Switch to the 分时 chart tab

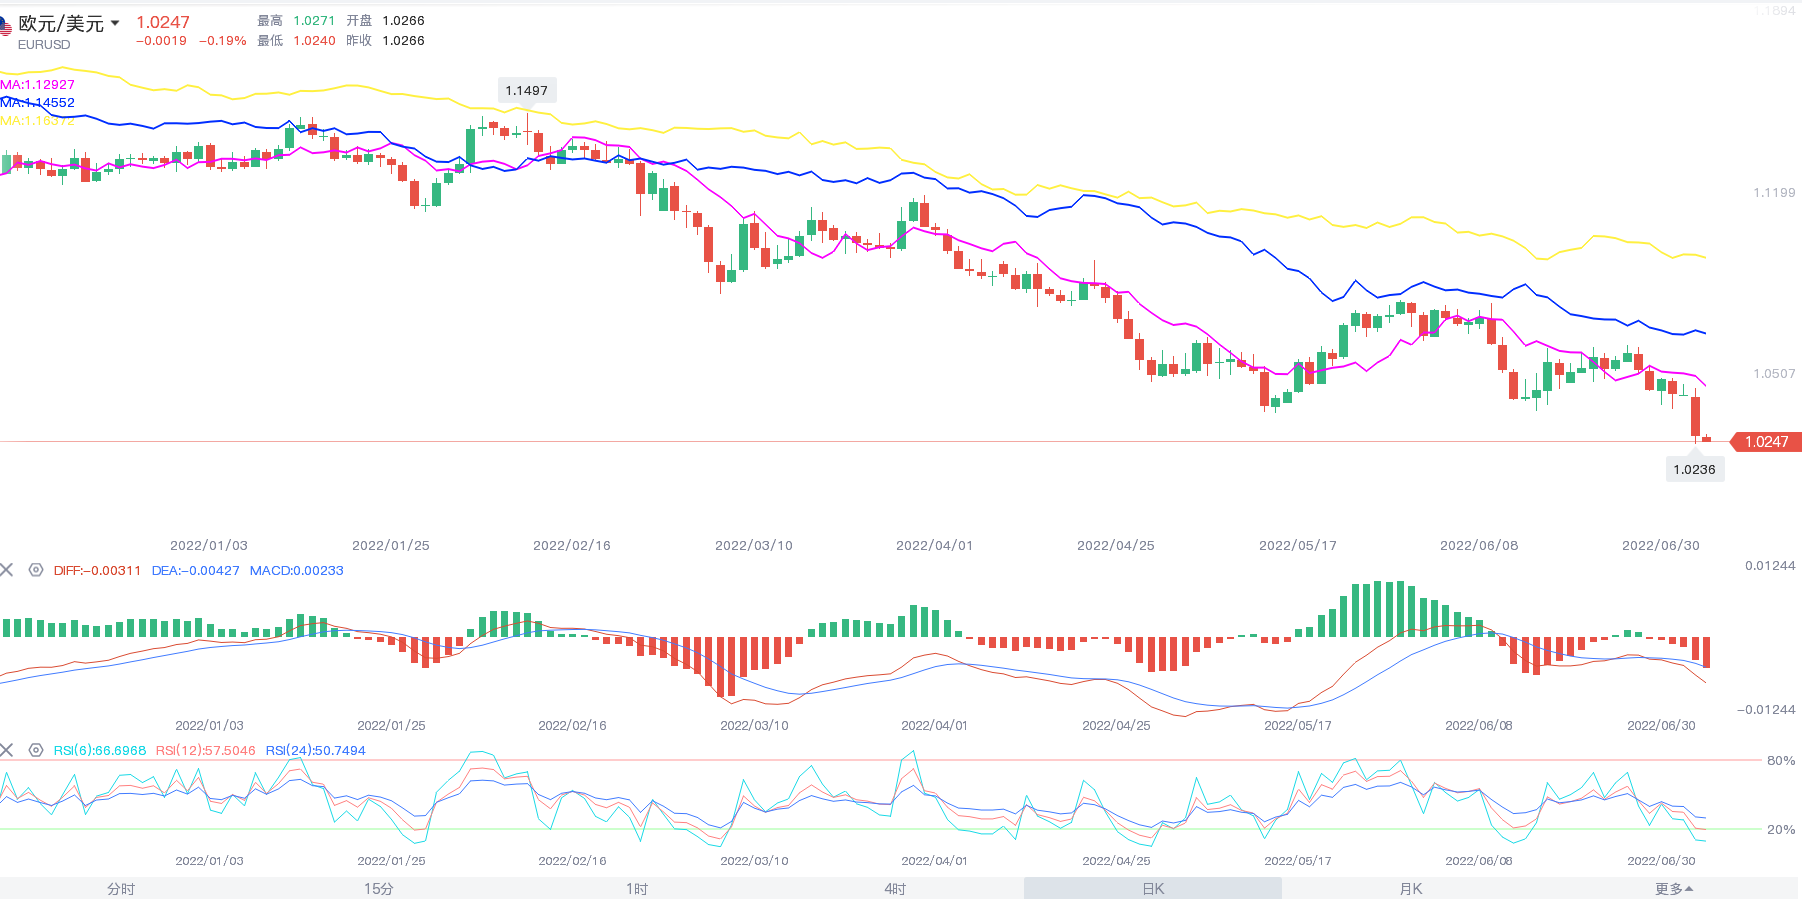(x=121, y=889)
